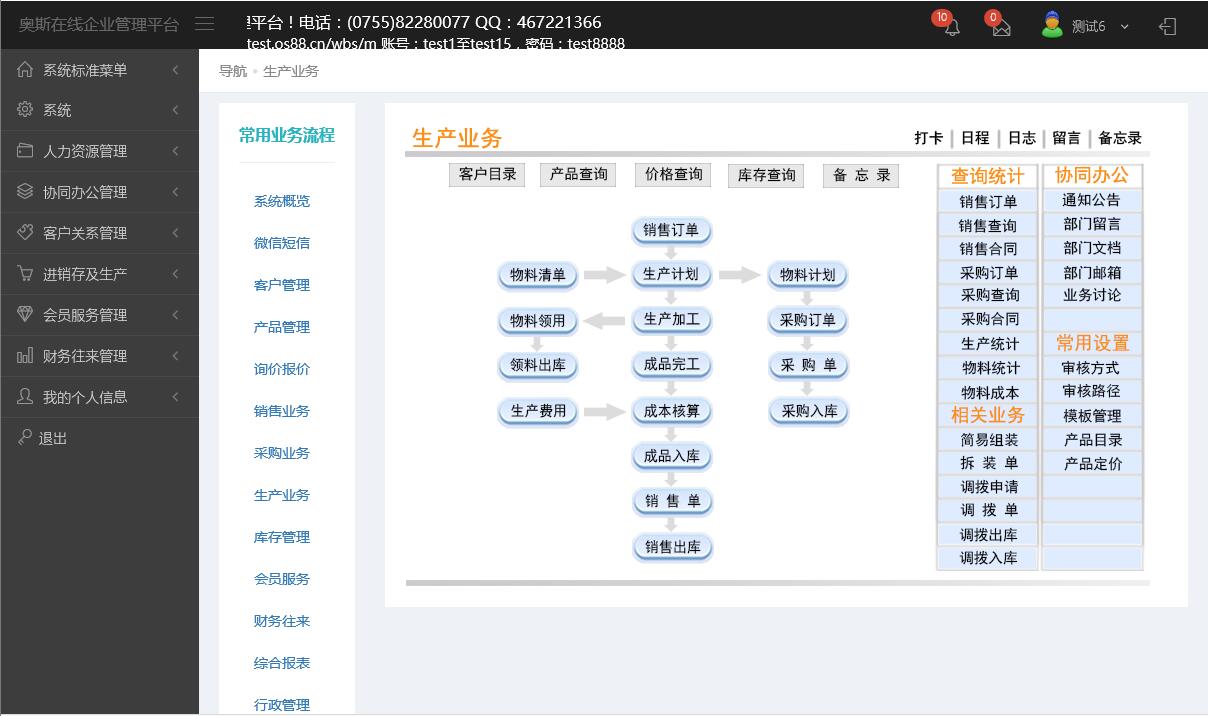Open 采购合同 under 查询统计
Image resolution: width=1208 pixels, height=716 pixels.
(990, 319)
